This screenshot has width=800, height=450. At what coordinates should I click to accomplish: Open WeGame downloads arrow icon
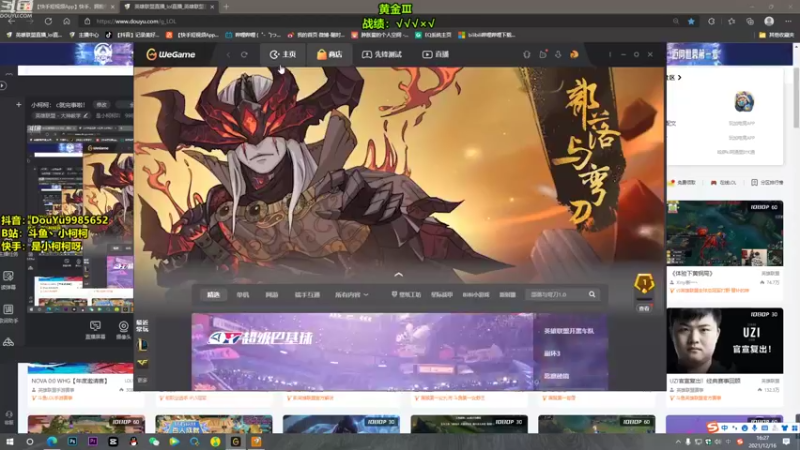click(558, 54)
